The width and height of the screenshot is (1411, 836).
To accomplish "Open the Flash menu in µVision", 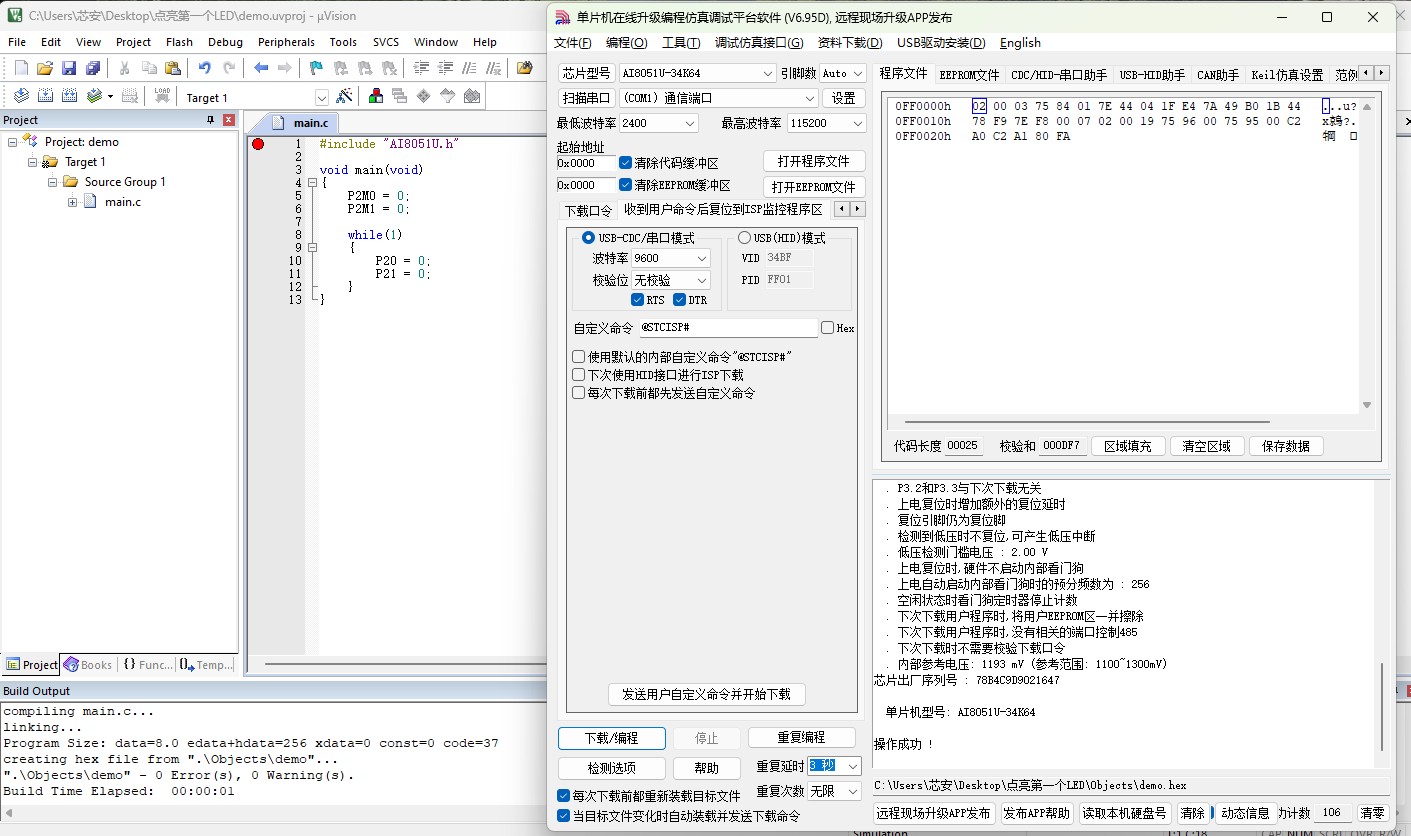I will click(180, 42).
